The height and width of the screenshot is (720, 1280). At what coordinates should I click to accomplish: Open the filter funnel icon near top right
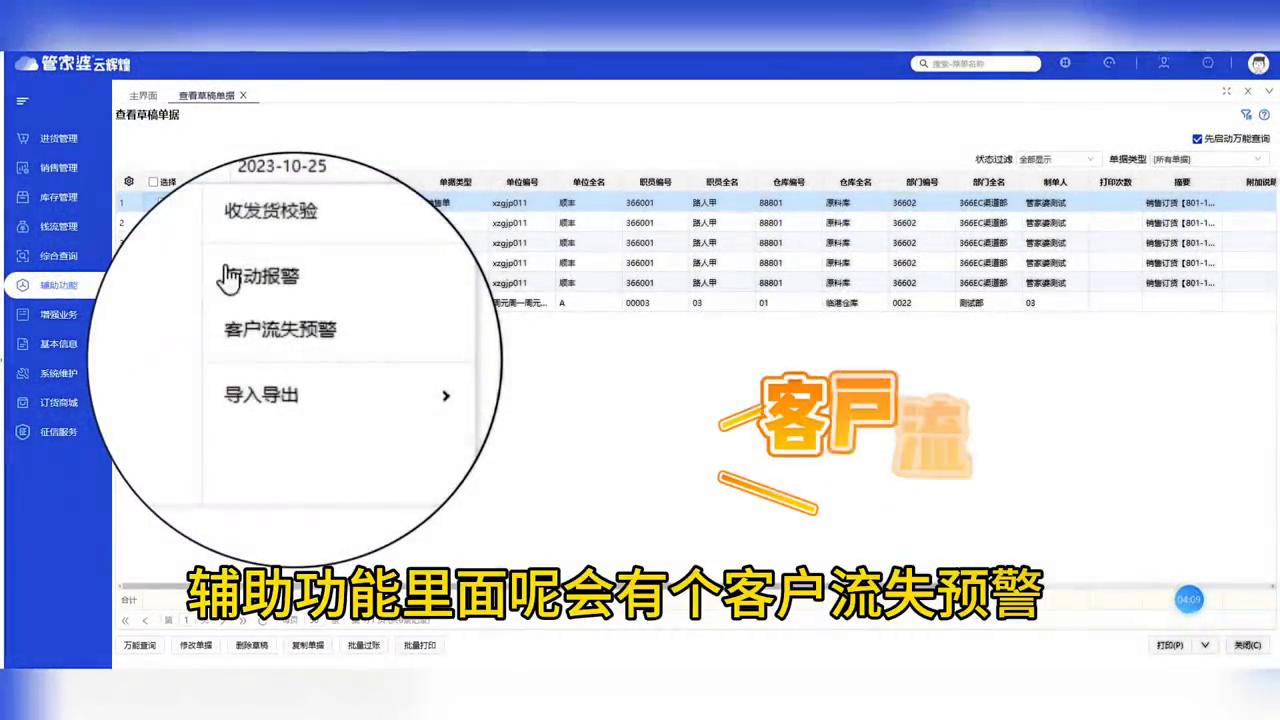[1246, 114]
